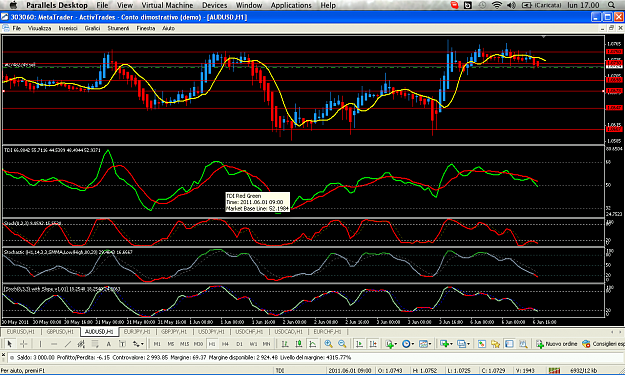Choose the text (A) tool
This screenshot has height=375, width=625.
(108, 344)
